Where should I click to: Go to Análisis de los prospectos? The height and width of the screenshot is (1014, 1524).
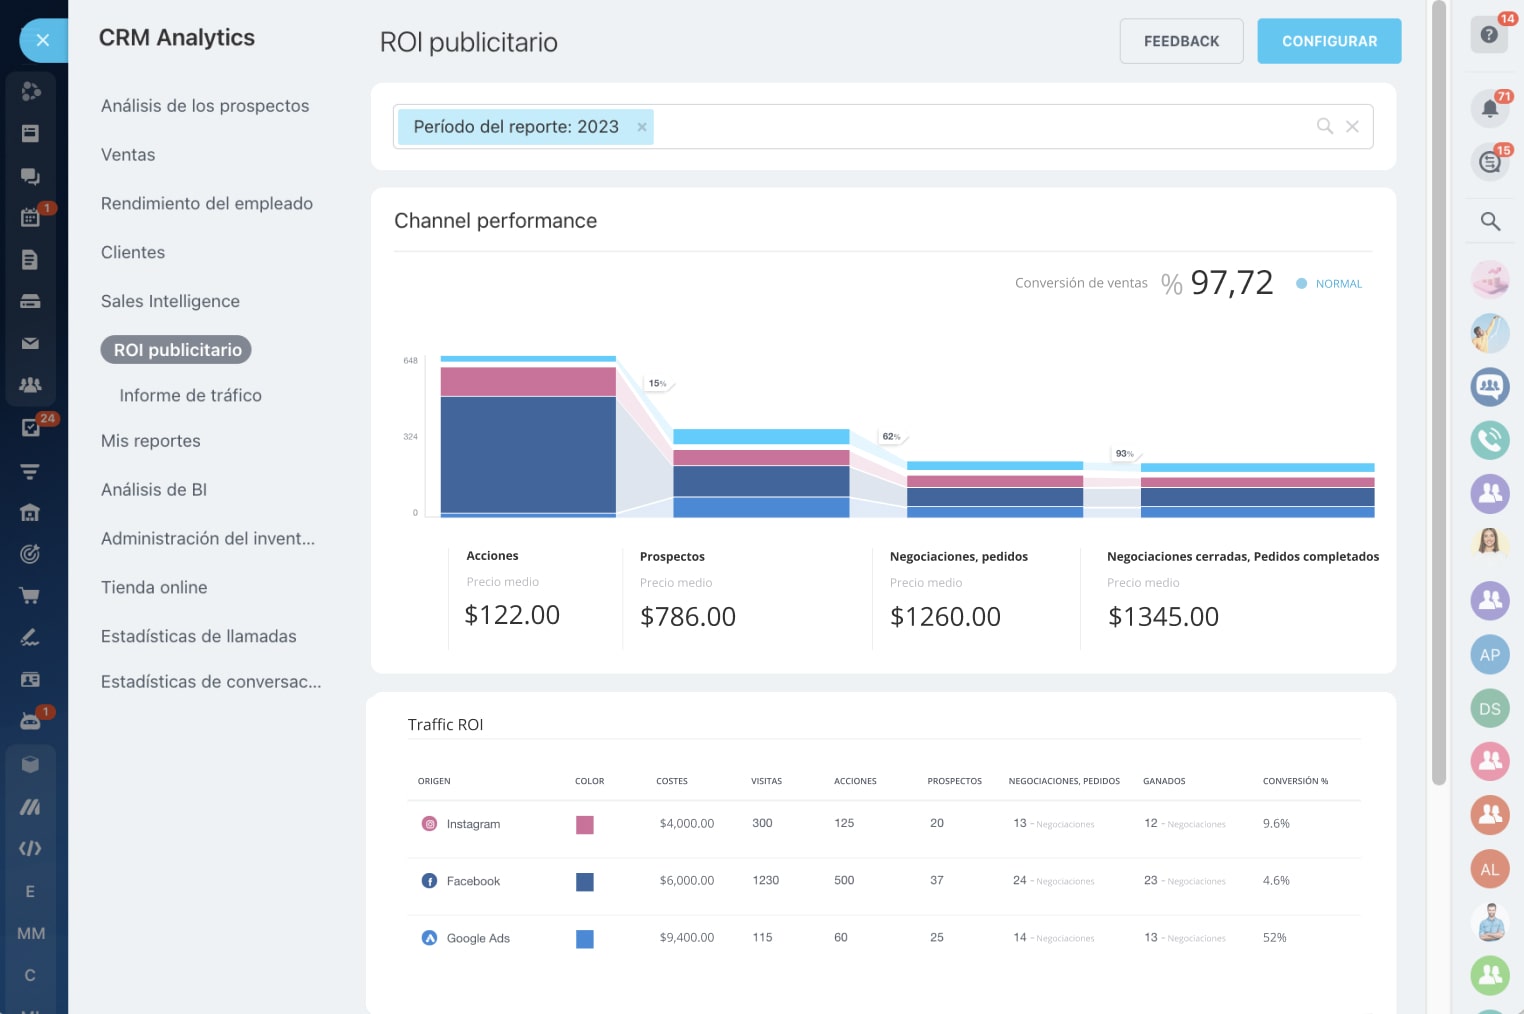[x=205, y=106]
